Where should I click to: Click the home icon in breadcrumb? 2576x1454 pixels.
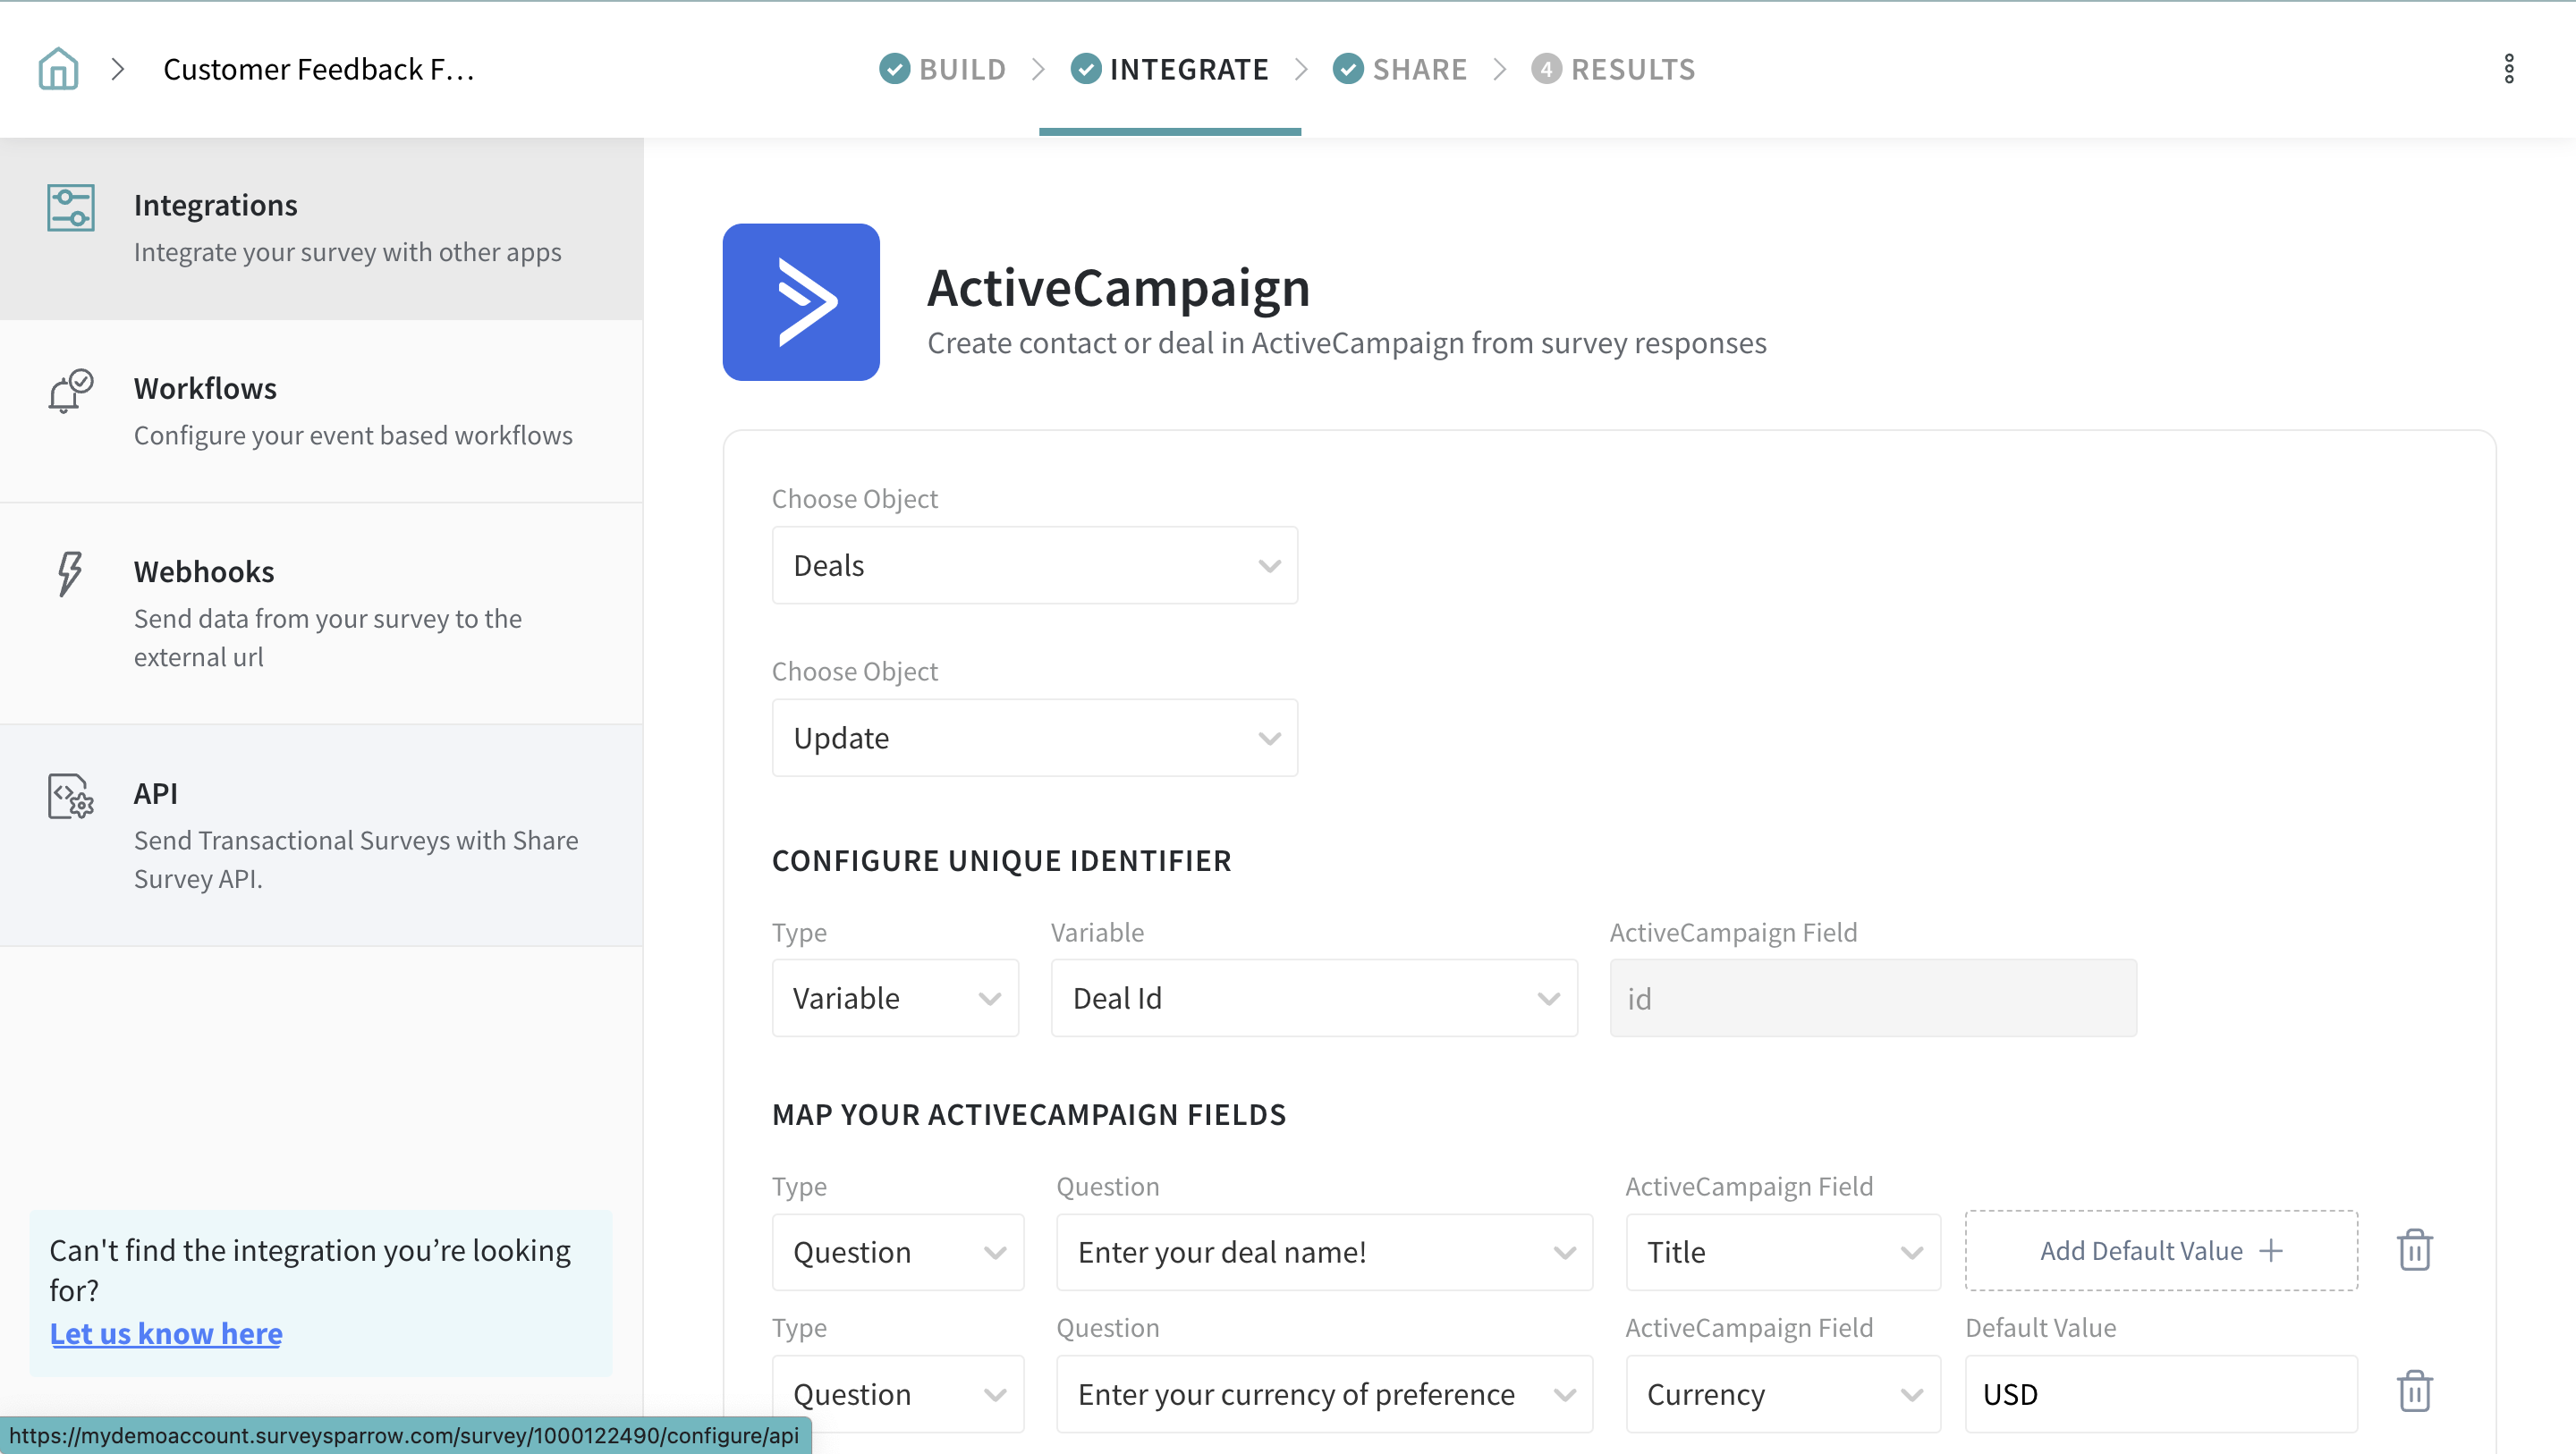coord(58,69)
